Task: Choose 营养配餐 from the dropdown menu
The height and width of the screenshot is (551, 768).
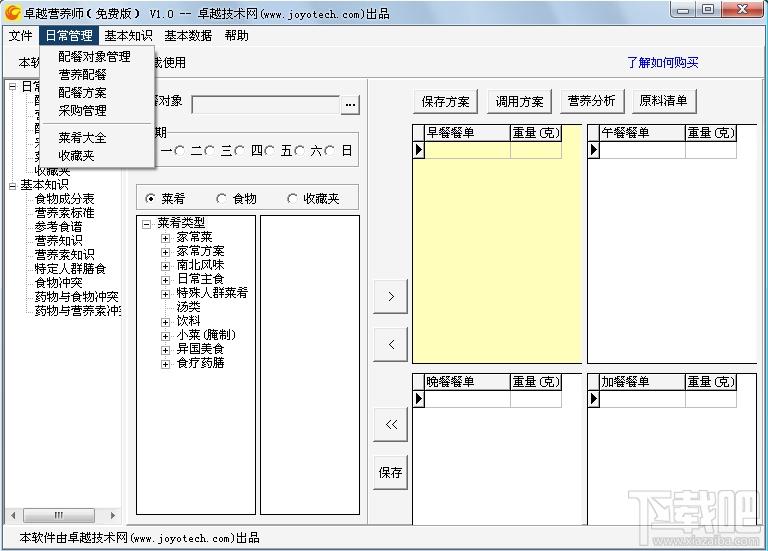Action: [82, 74]
